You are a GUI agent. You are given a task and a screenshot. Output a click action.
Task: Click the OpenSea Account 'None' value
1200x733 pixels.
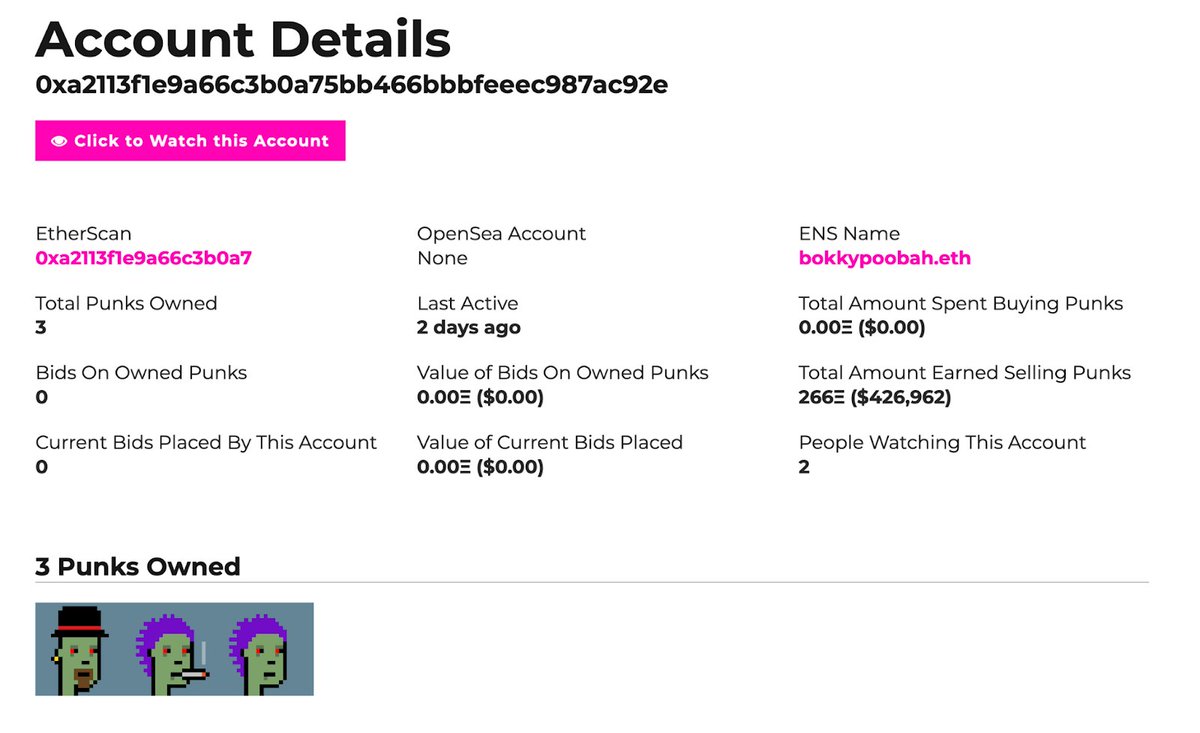442,258
